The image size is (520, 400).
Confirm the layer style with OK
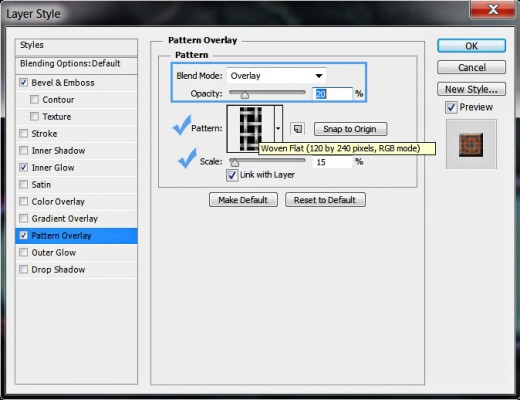point(471,46)
